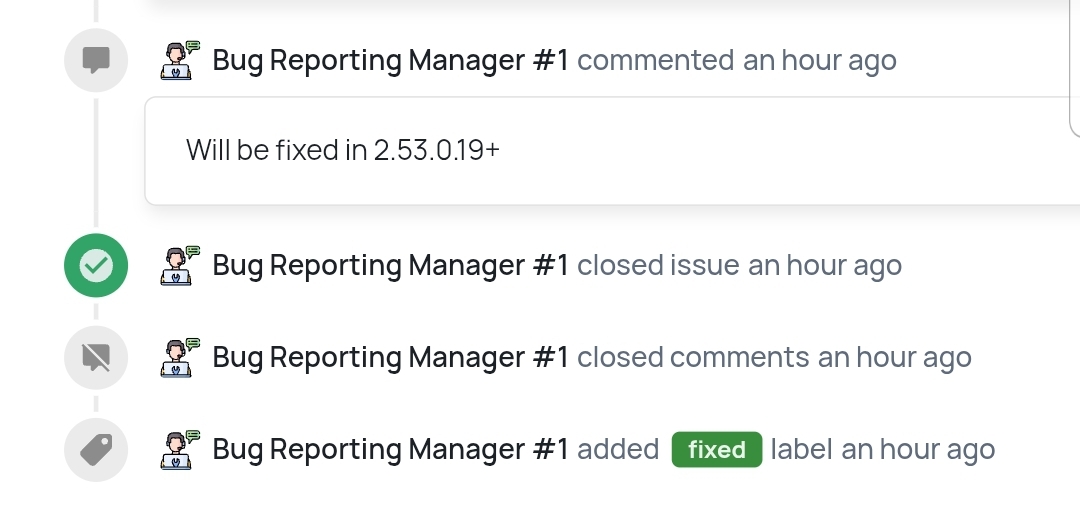Viewport: 1080px width, 509px height.
Task: Click the 'closed issue' event text
Action: (658, 265)
